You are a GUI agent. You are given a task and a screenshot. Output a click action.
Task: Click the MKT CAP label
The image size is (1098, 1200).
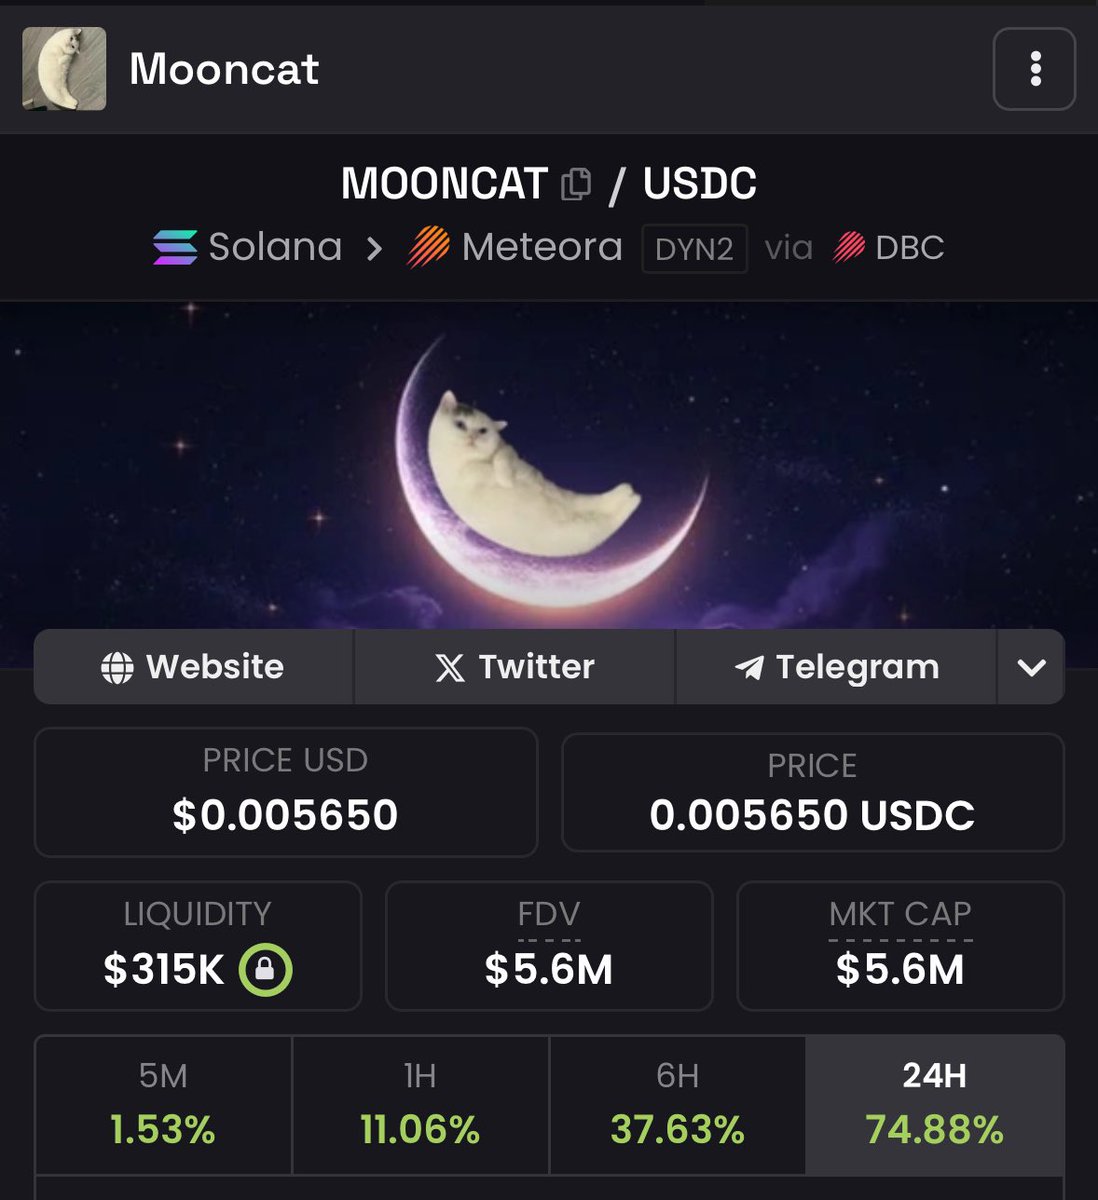[900, 914]
